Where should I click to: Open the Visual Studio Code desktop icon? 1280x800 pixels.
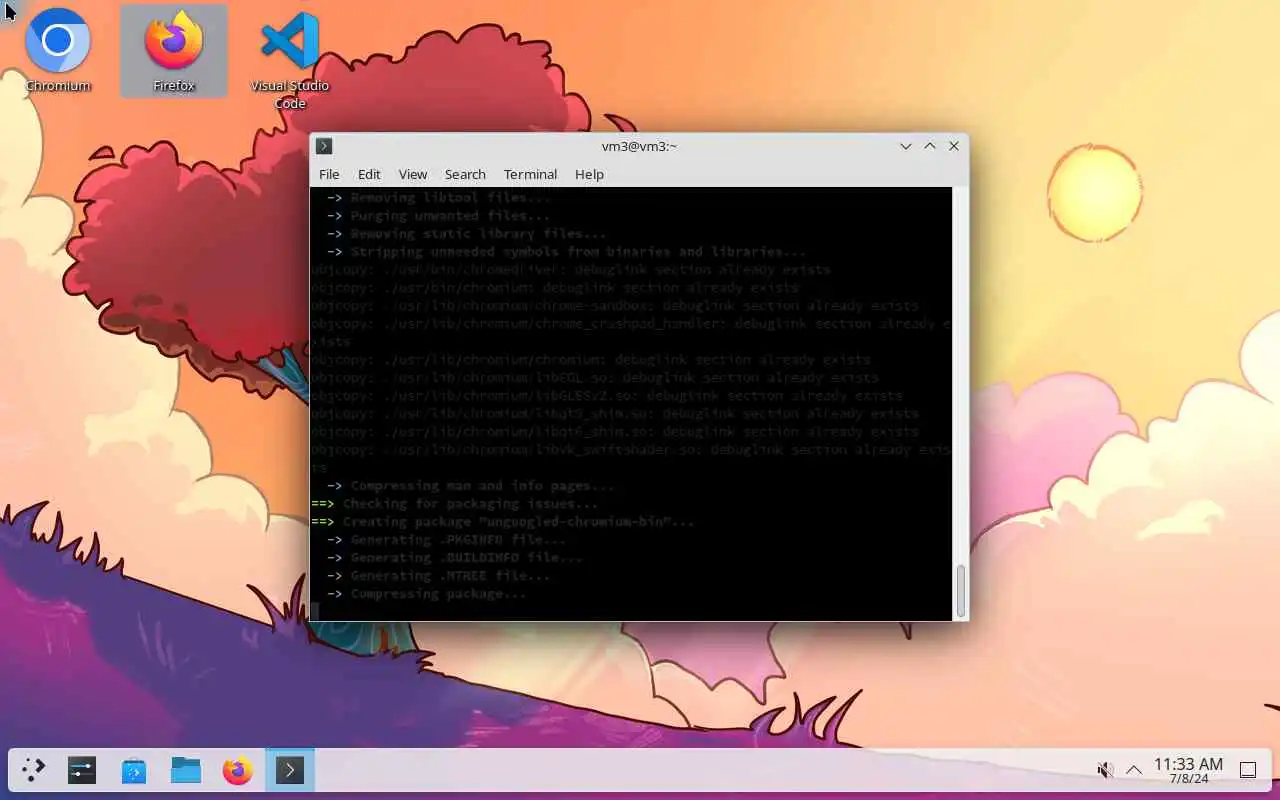coord(290,58)
